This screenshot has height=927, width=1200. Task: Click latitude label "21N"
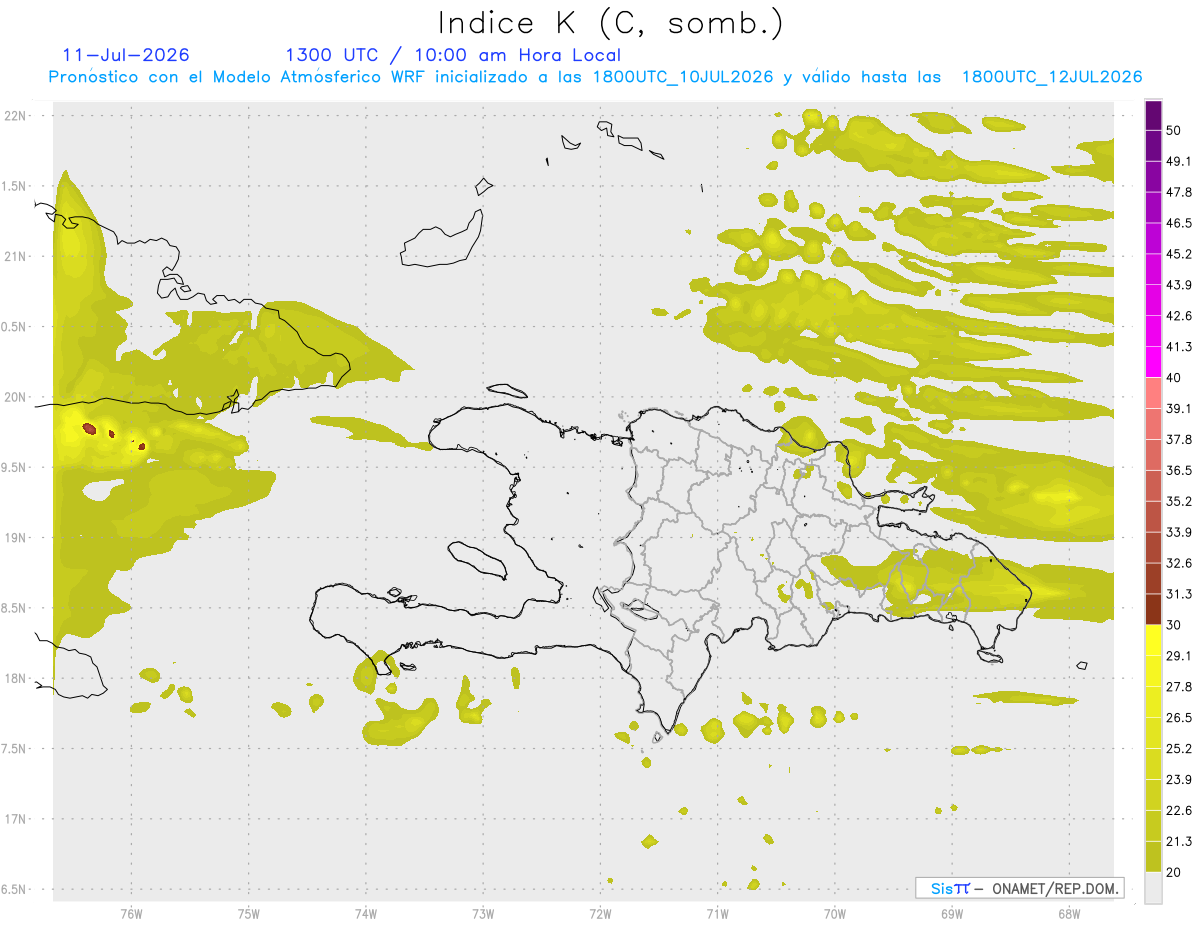coord(16,256)
